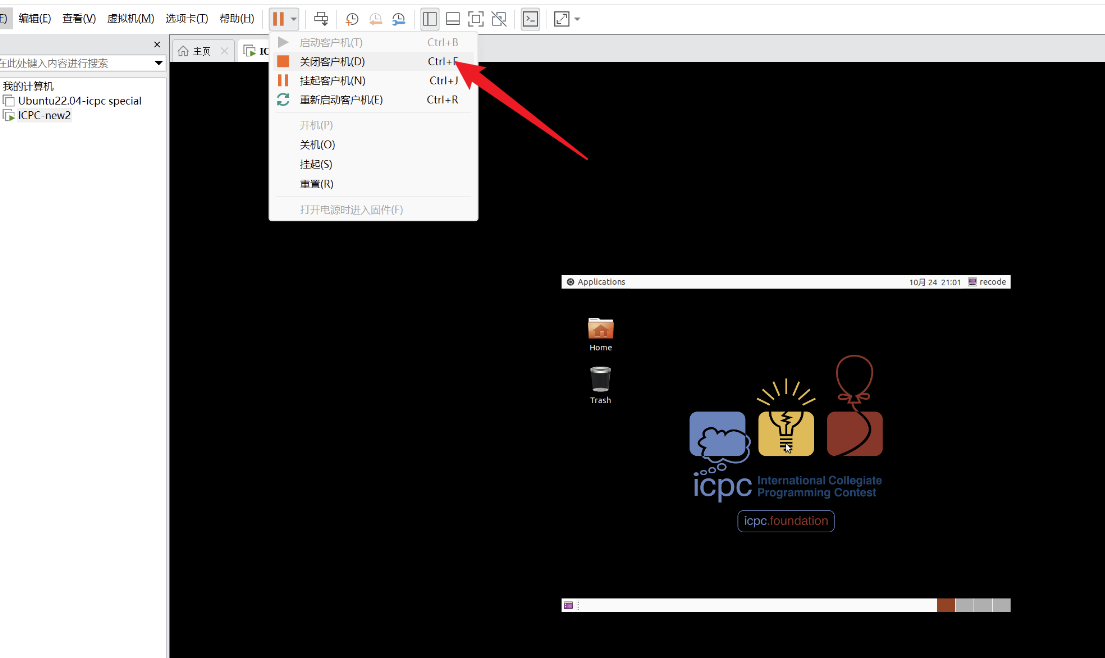The width and height of the screenshot is (1105, 658).
Task: Select Ubuntu22.04-icpc special in library
Action: 79,101
